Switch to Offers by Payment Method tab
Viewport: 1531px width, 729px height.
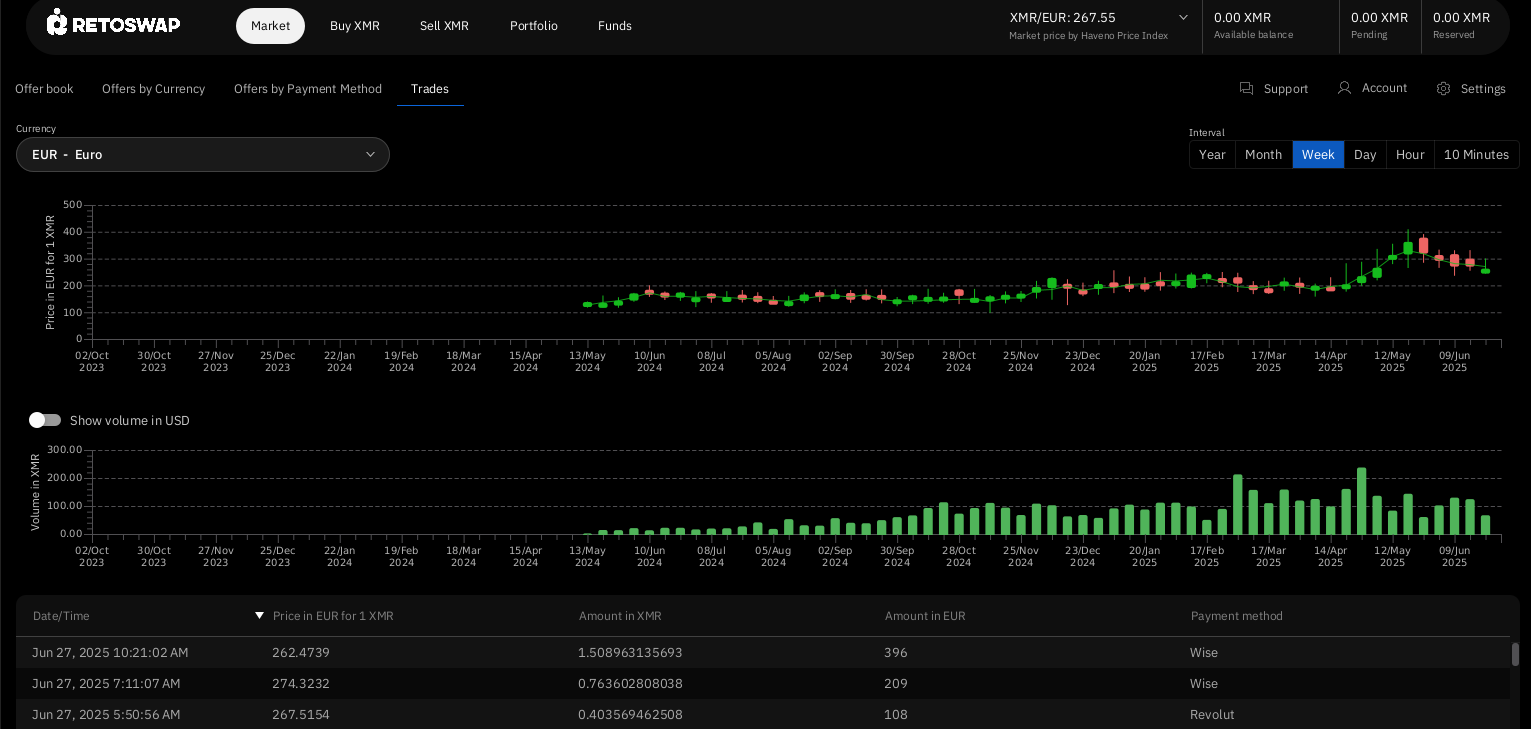(308, 89)
